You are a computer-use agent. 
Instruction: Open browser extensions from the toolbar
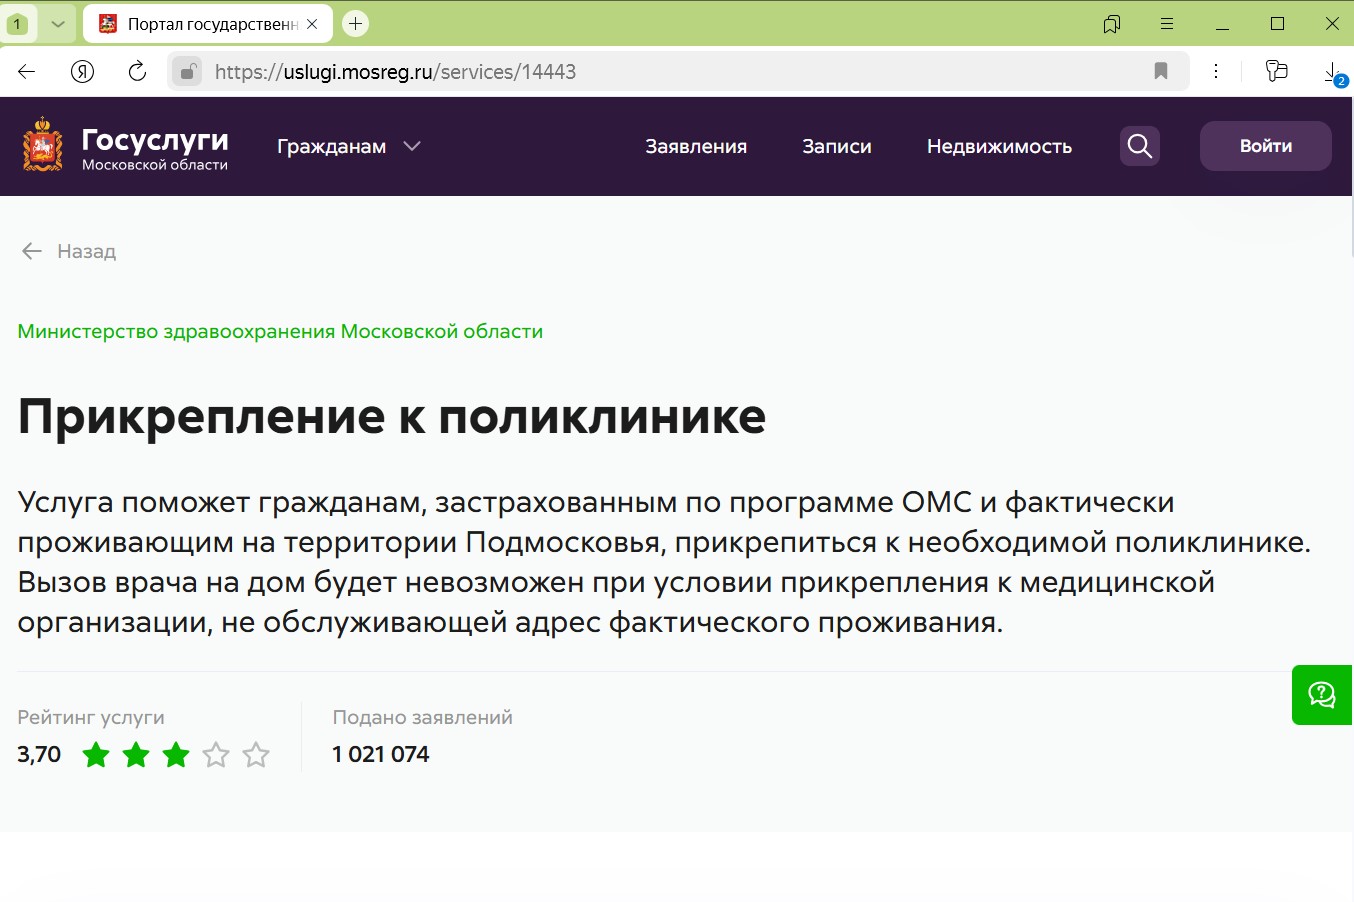[1276, 71]
